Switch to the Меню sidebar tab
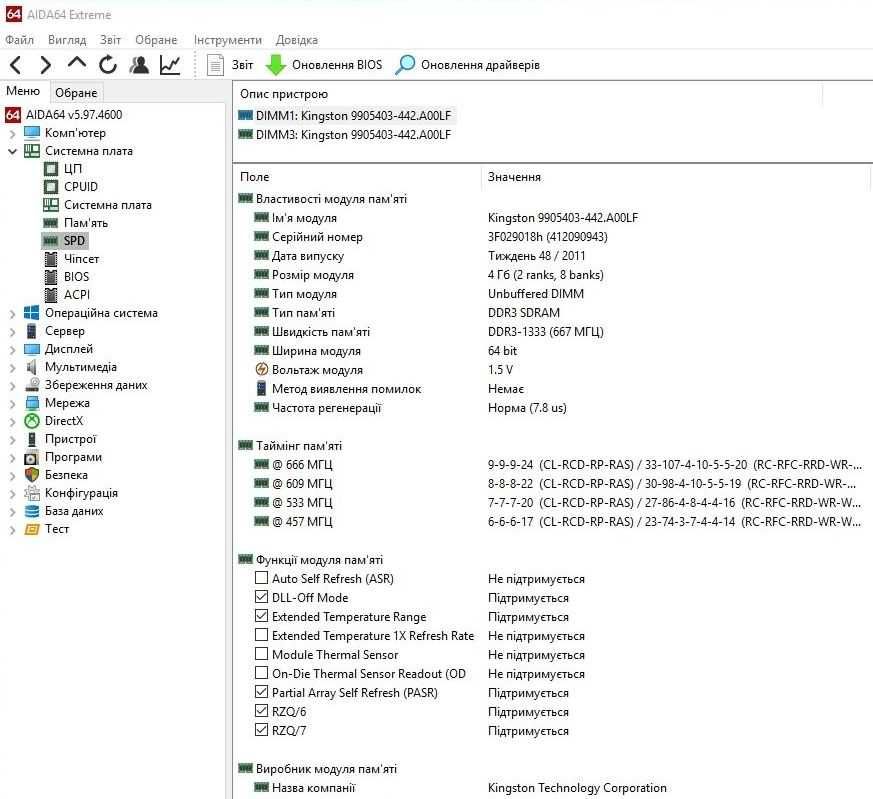This screenshot has width=873, height=799. [x=23, y=91]
